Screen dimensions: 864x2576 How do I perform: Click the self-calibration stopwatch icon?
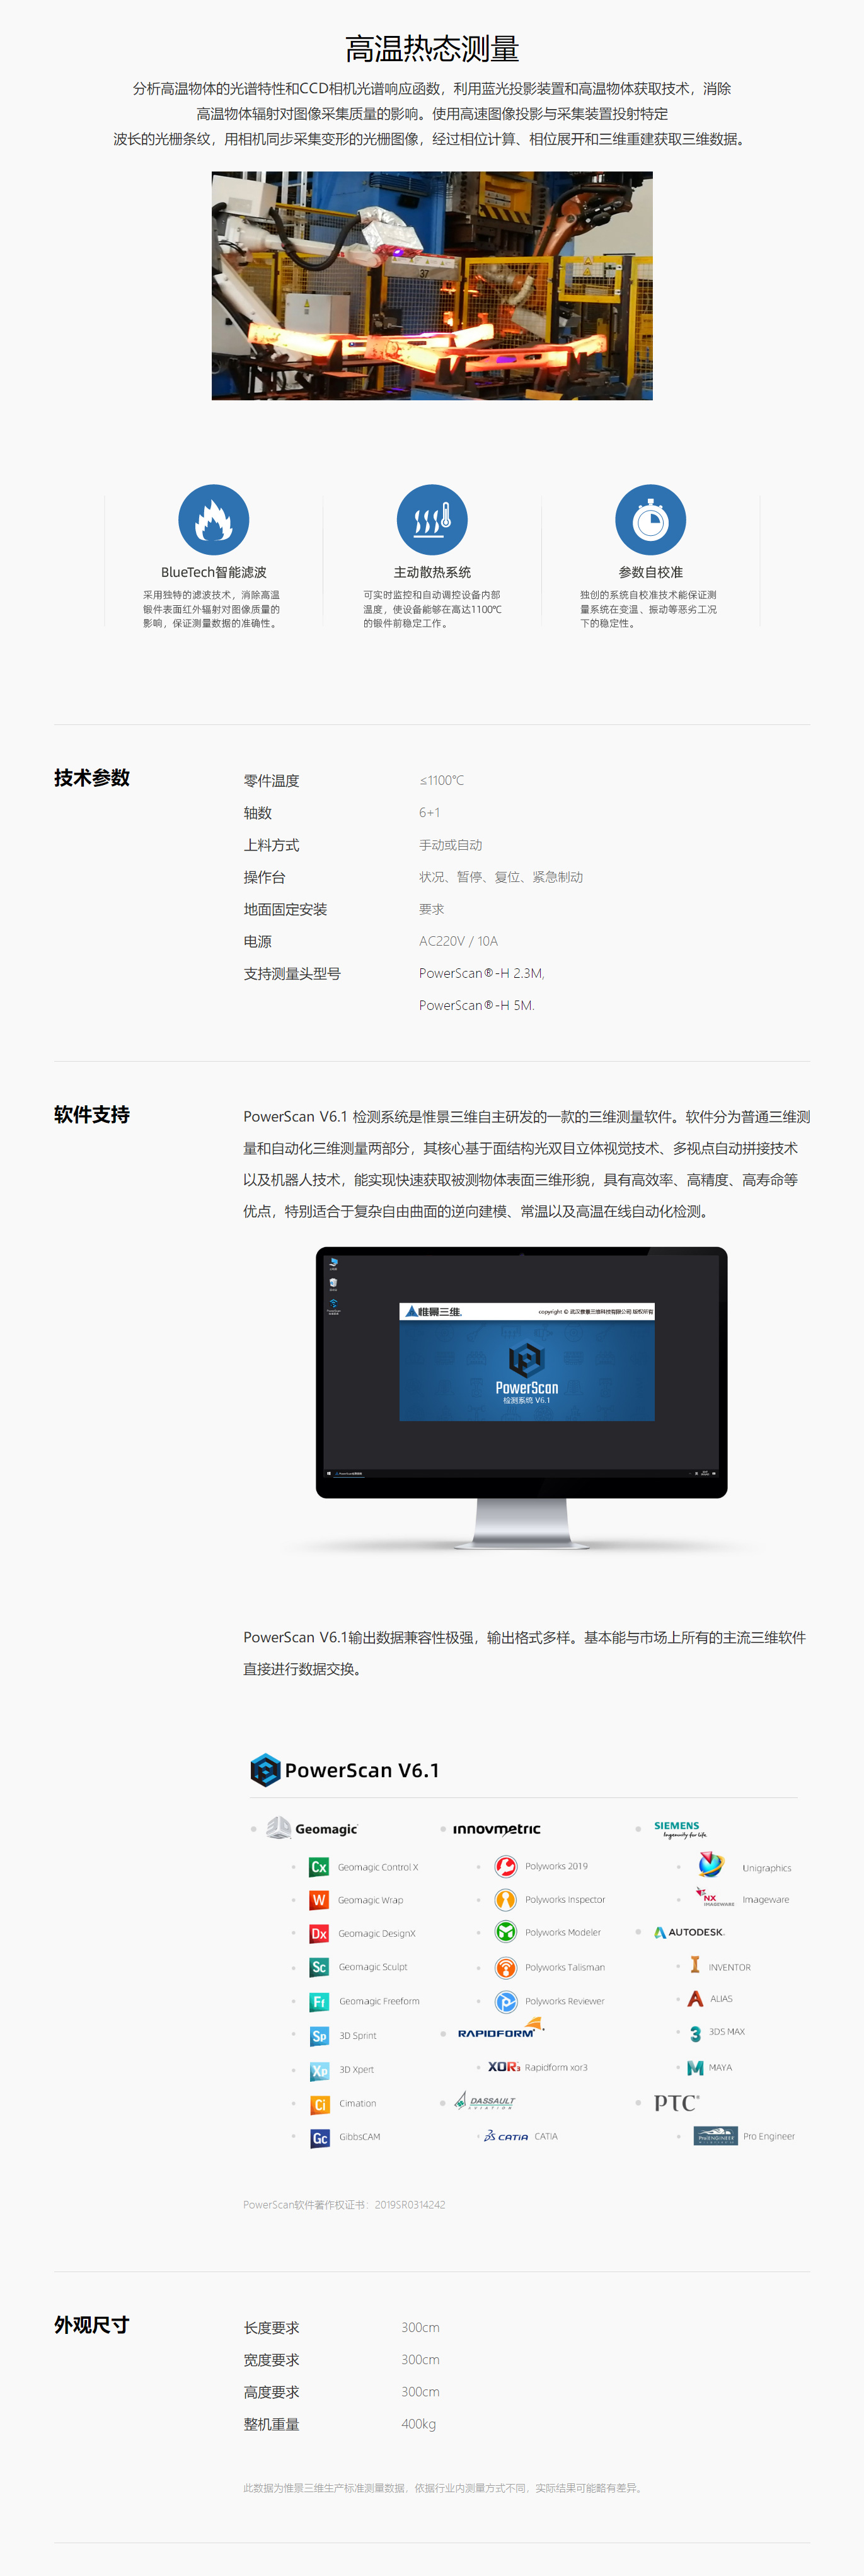click(x=650, y=520)
